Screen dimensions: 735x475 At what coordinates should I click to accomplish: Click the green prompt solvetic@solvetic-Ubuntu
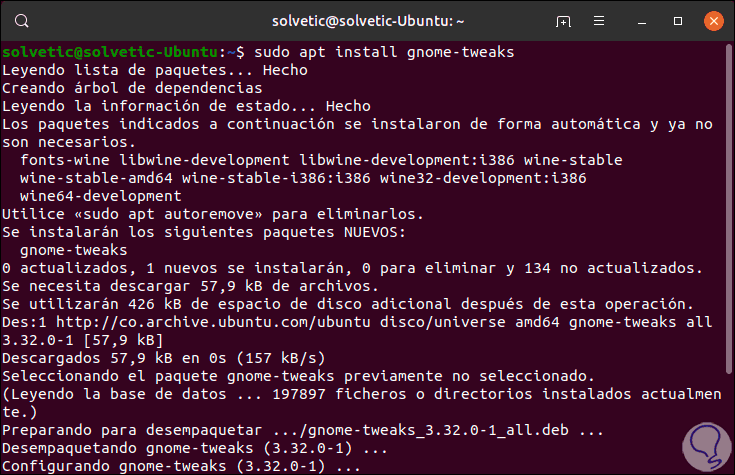110,52
